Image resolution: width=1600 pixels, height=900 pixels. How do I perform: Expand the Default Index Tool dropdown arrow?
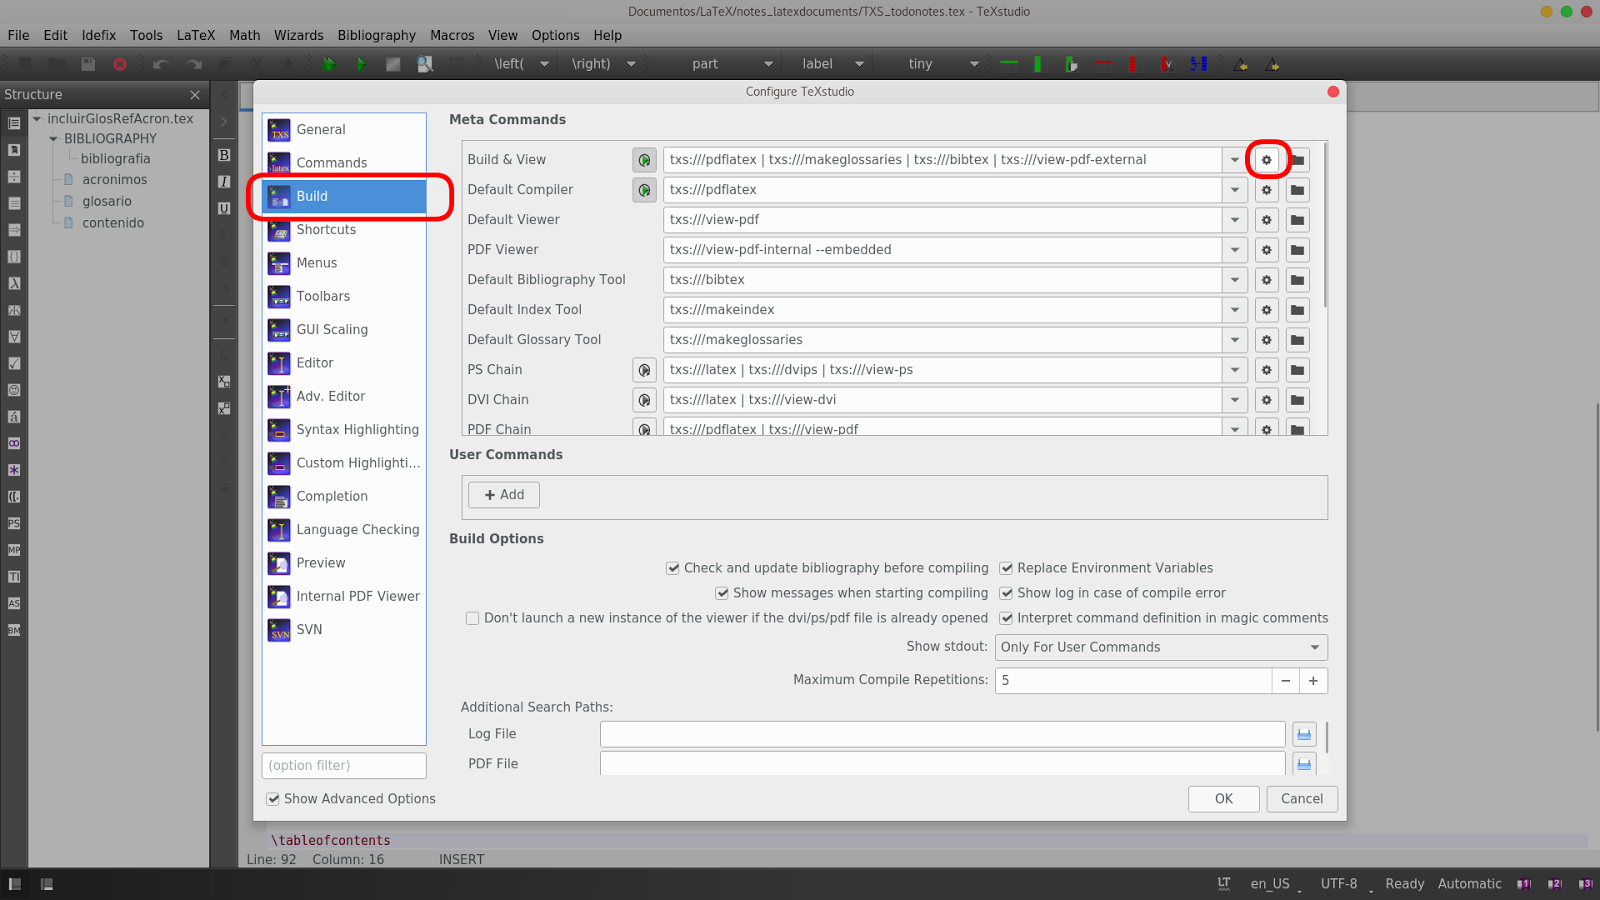[x=1235, y=310]
